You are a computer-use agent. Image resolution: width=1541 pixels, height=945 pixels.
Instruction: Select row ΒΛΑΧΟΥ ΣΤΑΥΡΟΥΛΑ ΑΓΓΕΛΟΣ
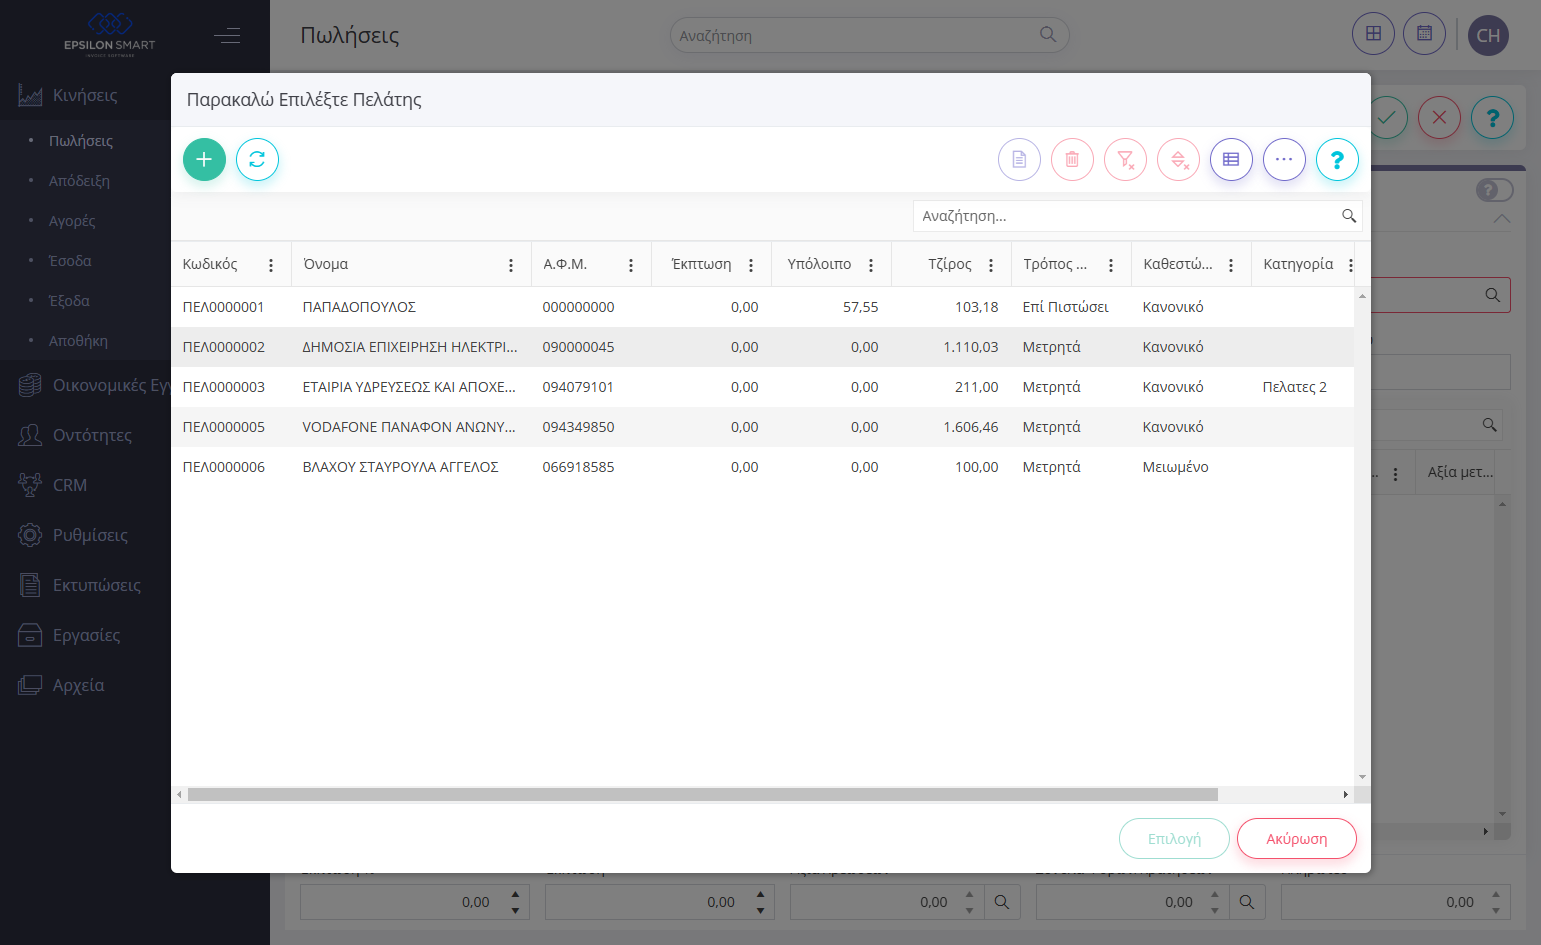[x=763, y=467]
